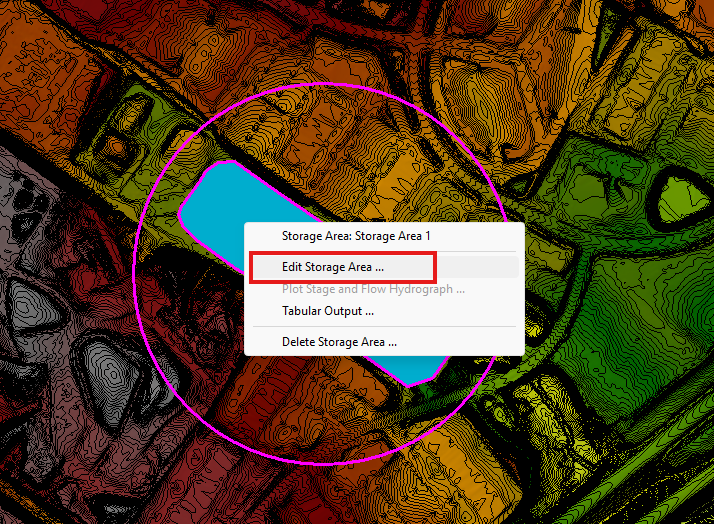Select Tabular Output menu entry
The height and width of the screenshot is (524, 714).
click(328, 311)
